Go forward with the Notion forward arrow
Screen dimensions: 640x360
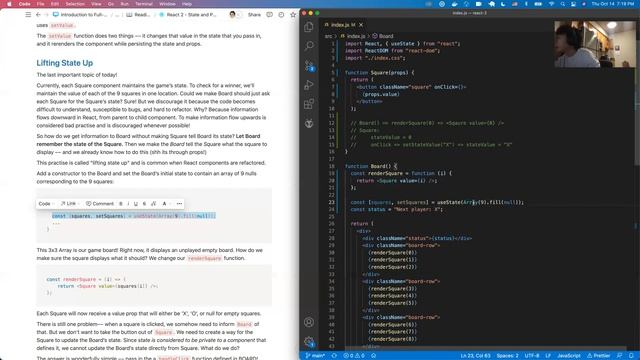tap(46, 15)
